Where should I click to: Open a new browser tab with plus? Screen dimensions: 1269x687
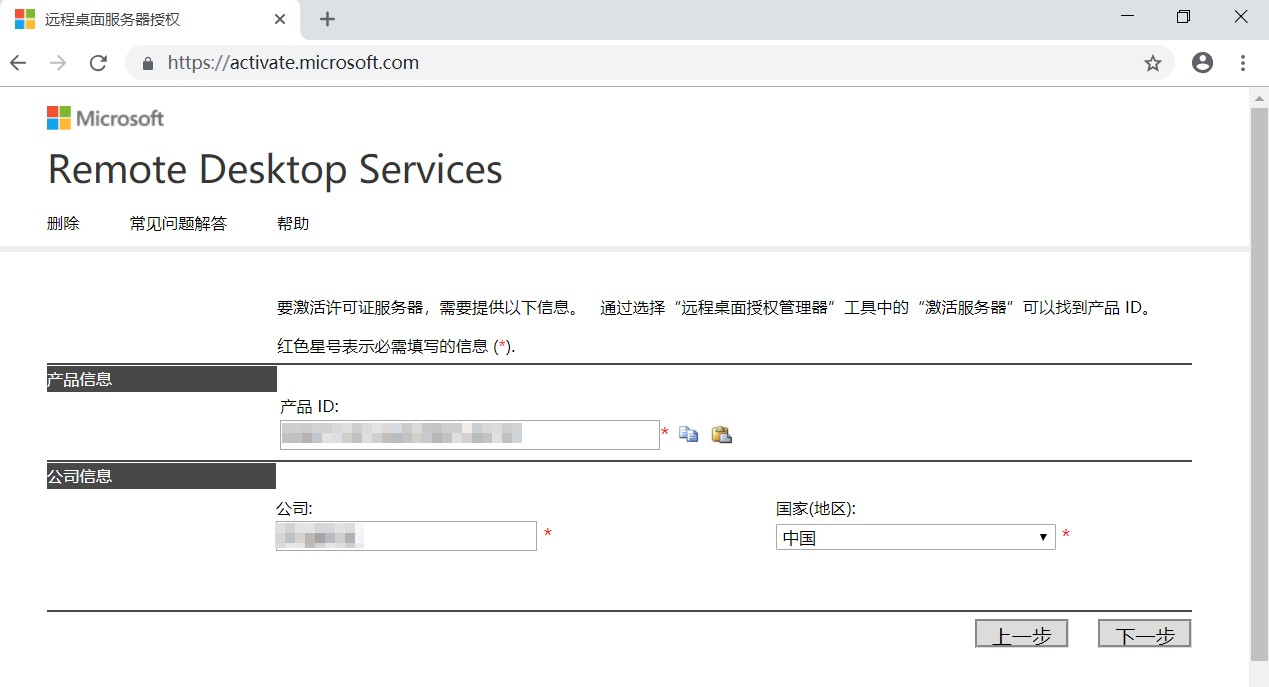(327, 19)
